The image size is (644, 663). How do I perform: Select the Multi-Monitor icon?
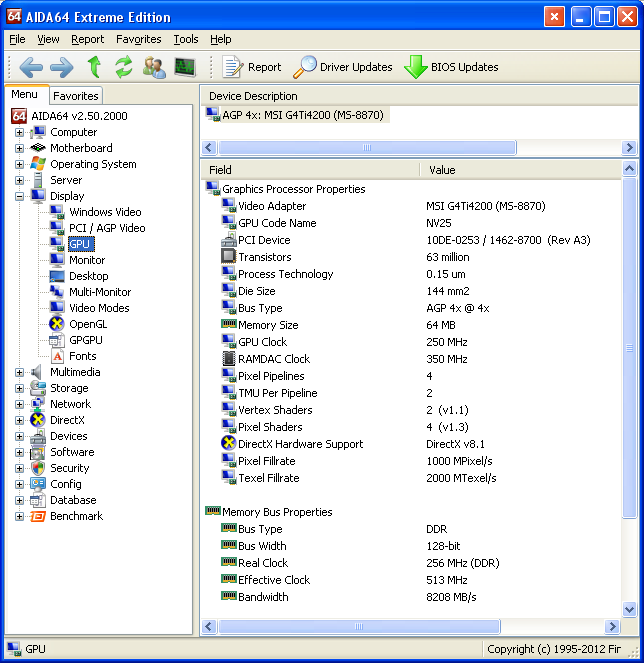click(57, 292)
